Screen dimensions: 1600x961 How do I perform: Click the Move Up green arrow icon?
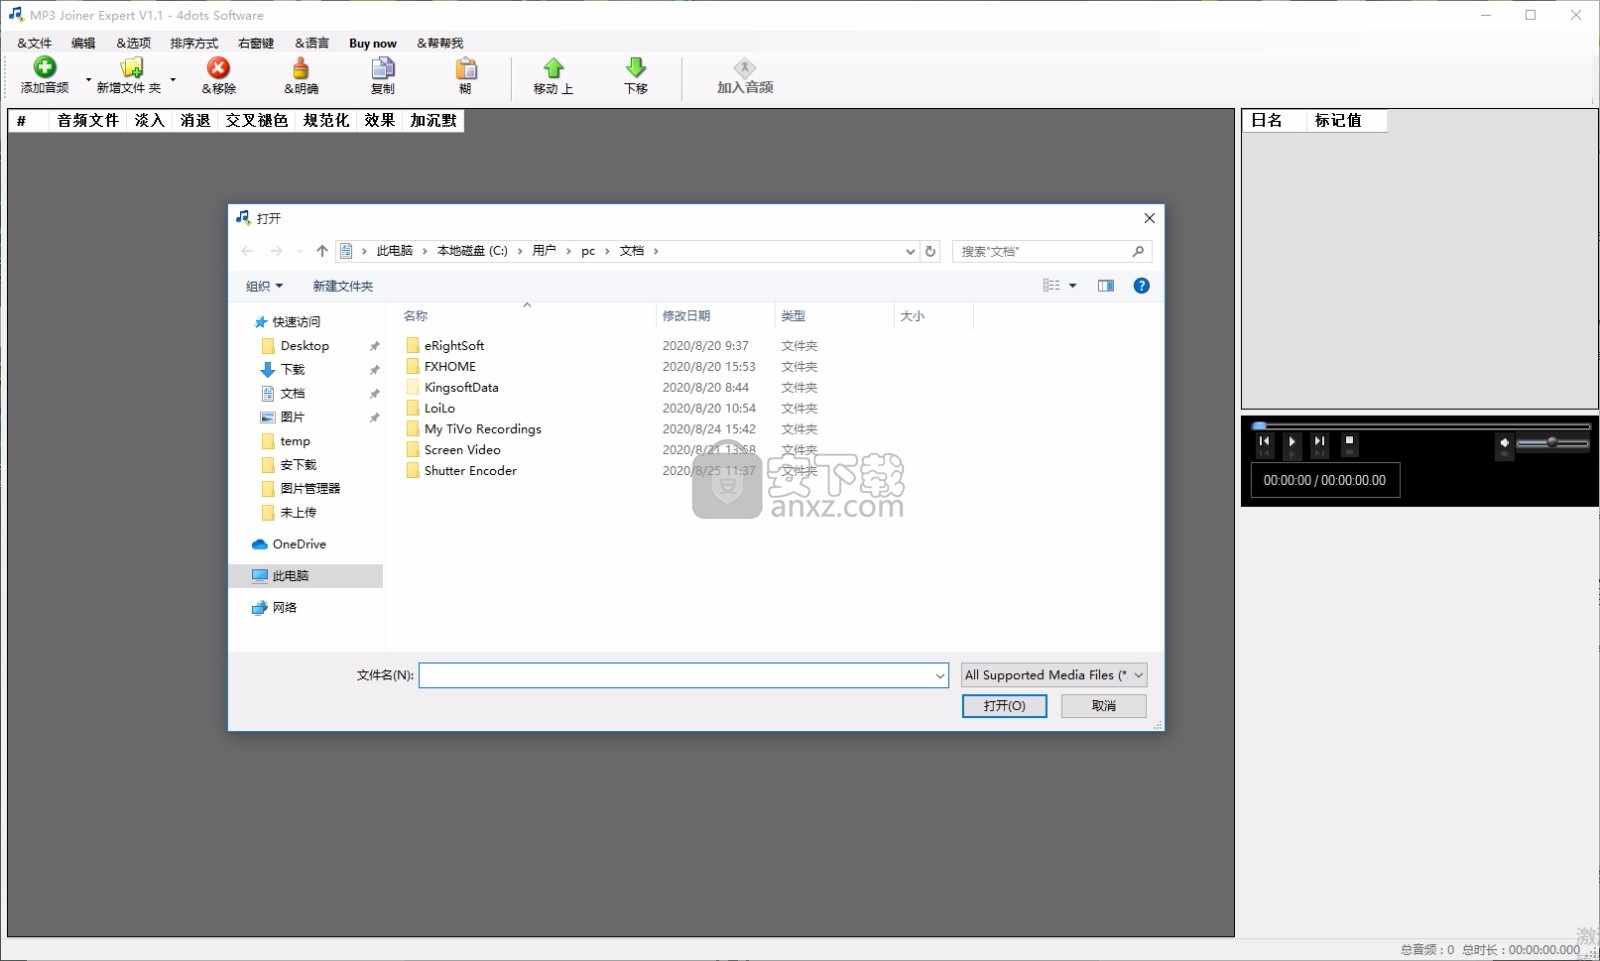point(553,68)
